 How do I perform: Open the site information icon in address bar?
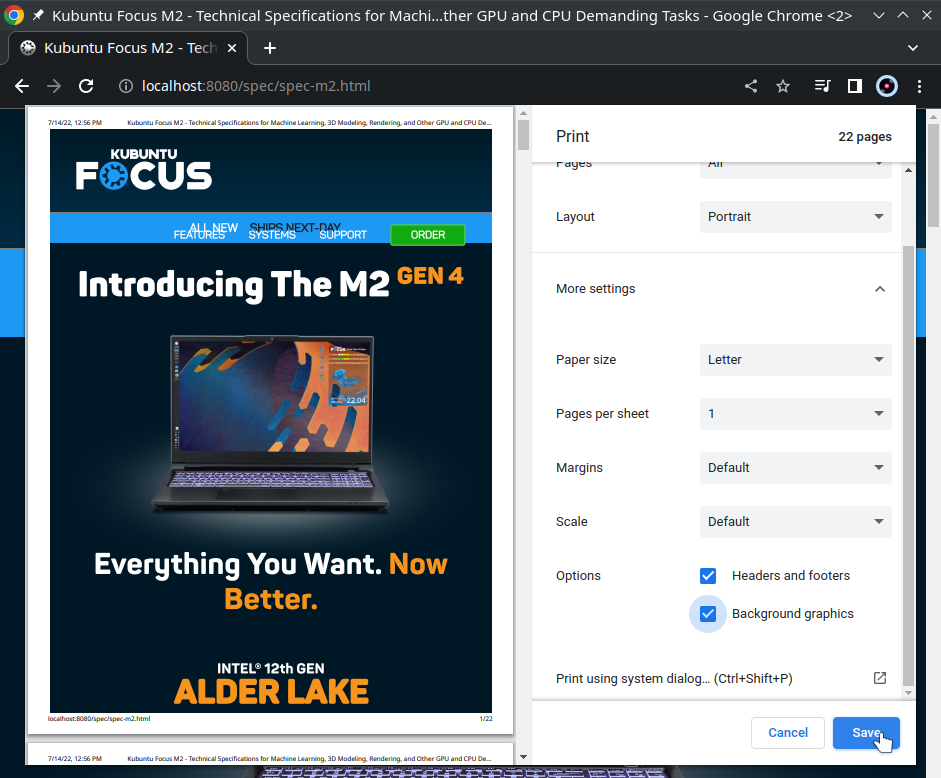[125, 86]
